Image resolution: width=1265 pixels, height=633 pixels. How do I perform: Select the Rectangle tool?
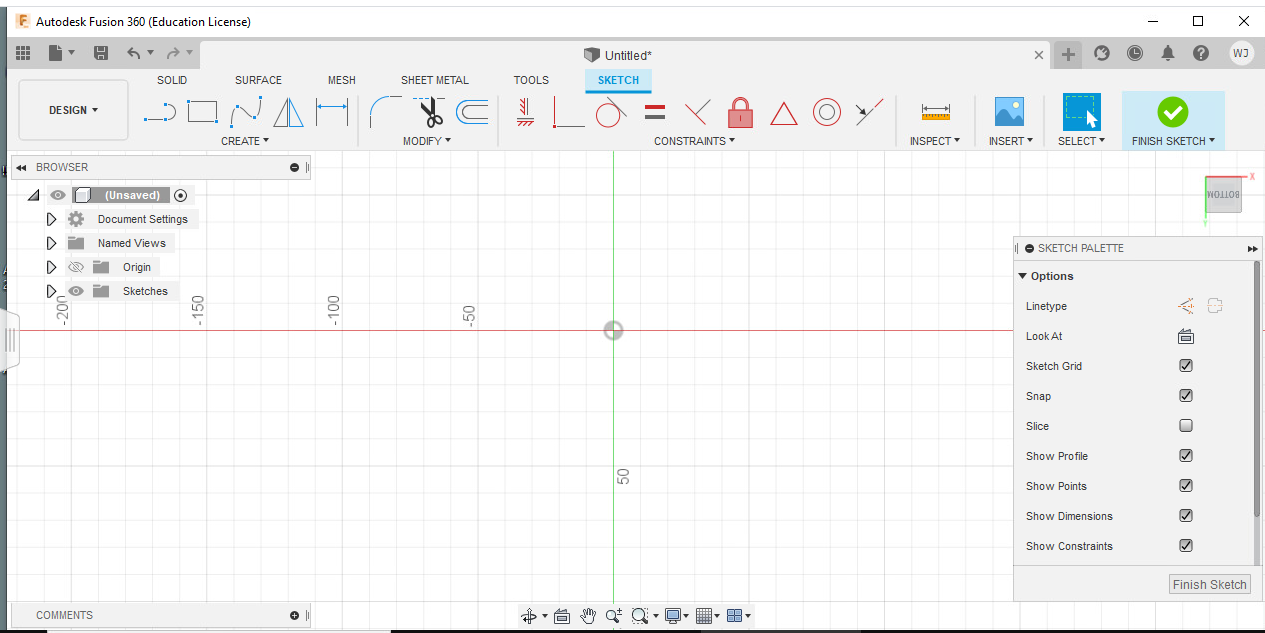(202, 112)
